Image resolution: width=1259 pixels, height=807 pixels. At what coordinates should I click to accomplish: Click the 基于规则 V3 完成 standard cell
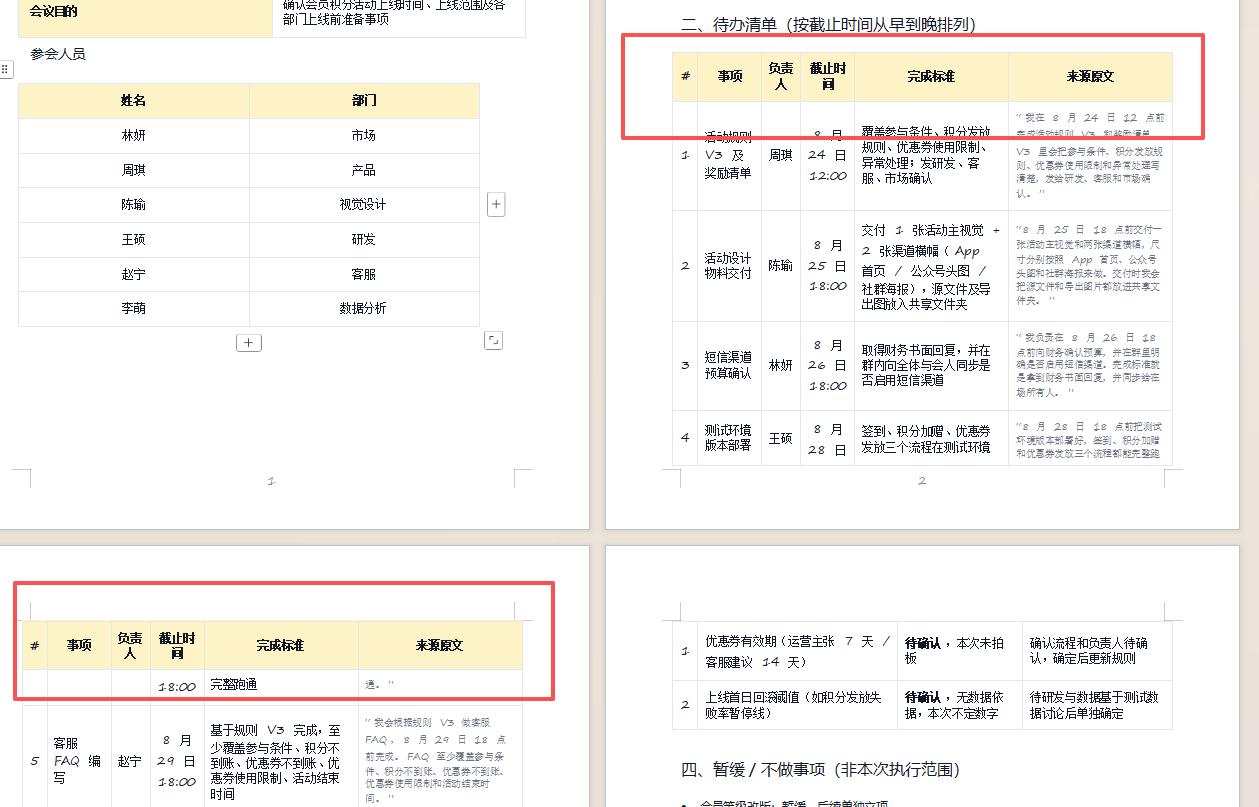(281, 761)
